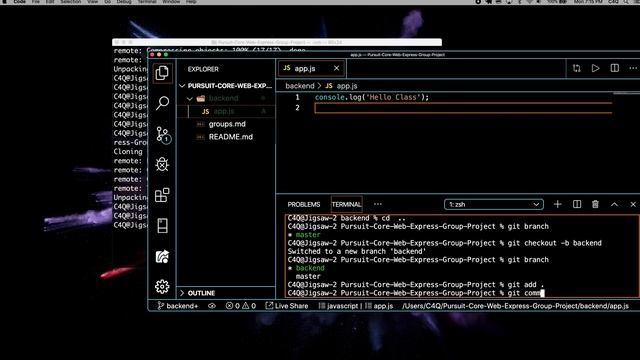Switch to the TERMINAL panel tab
This screenshot has width=640, height=360.
(347, 204)
